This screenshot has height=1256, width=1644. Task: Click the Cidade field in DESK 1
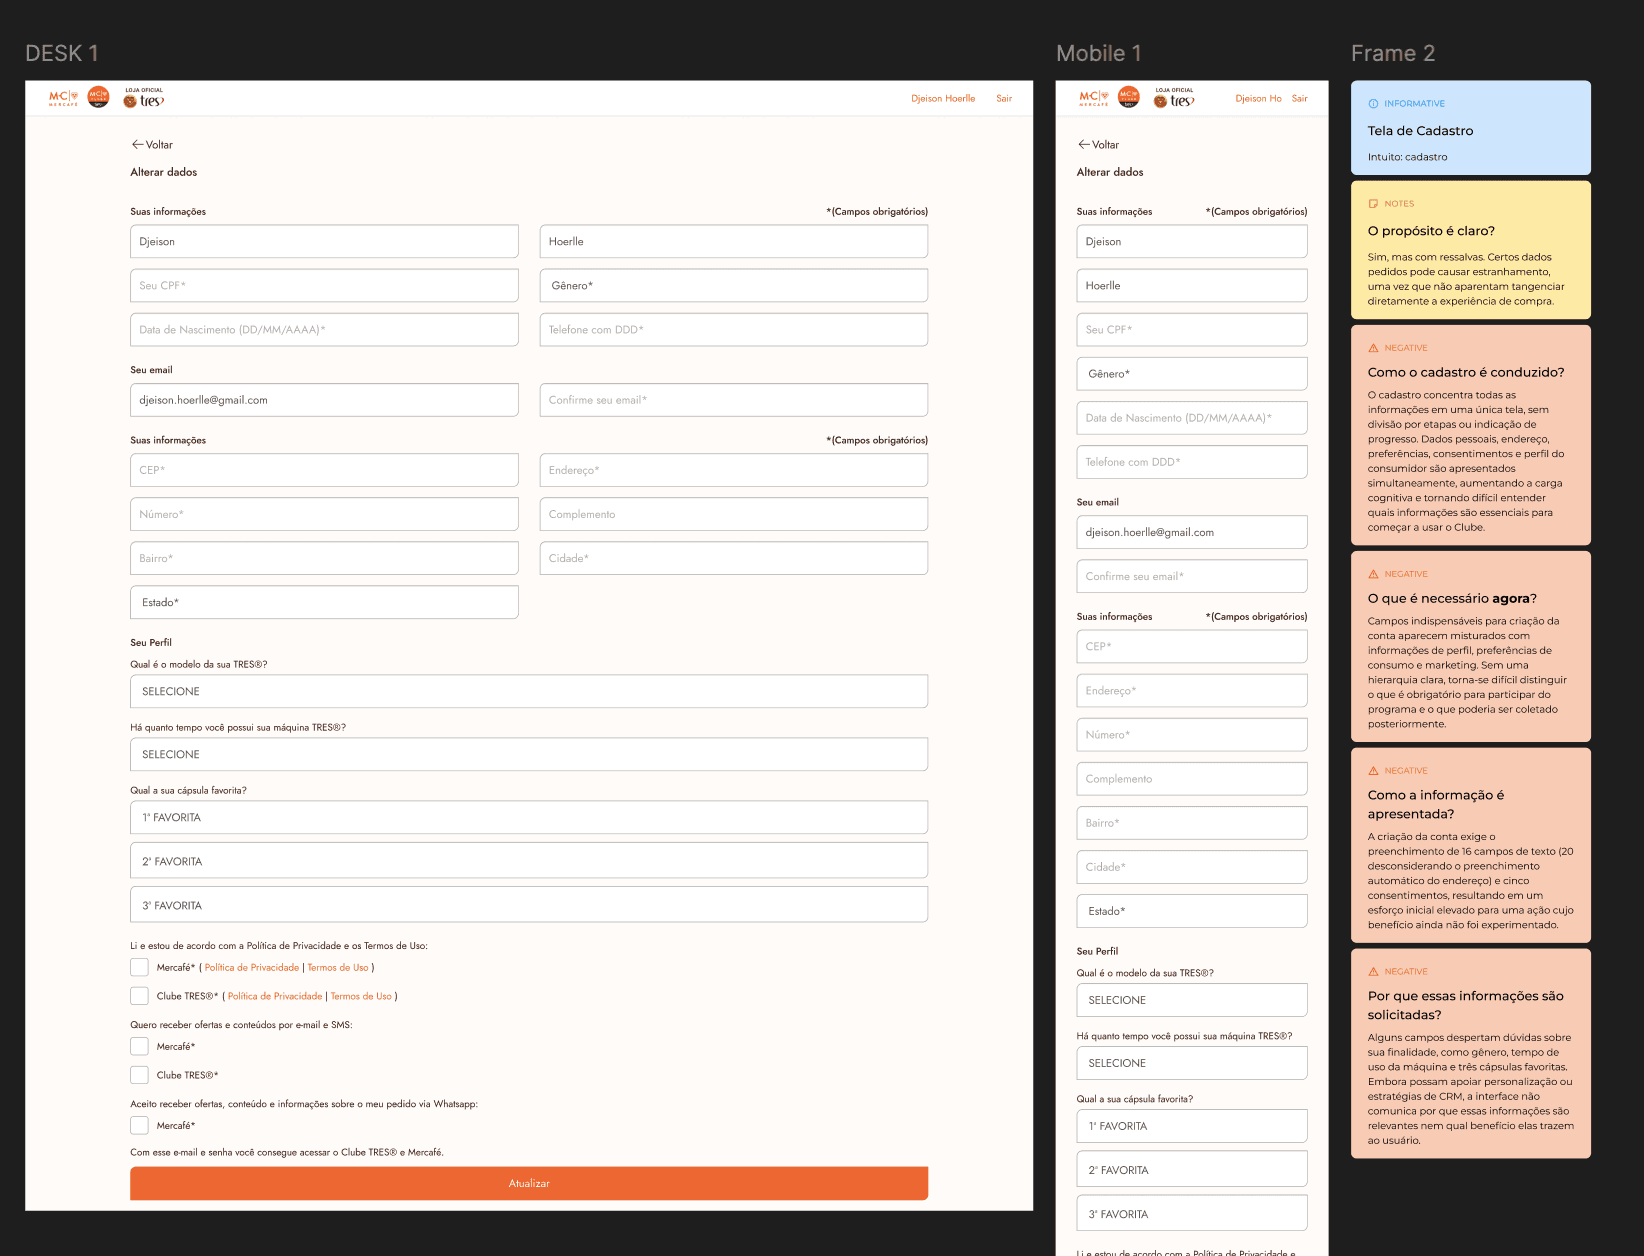pyautogui.click(x=733, y=558)
